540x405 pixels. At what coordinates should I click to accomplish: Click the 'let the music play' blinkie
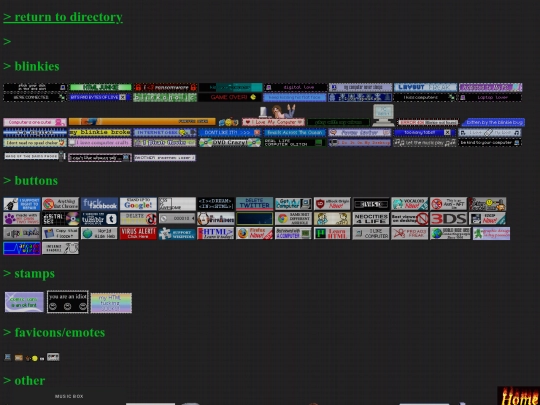425,143
